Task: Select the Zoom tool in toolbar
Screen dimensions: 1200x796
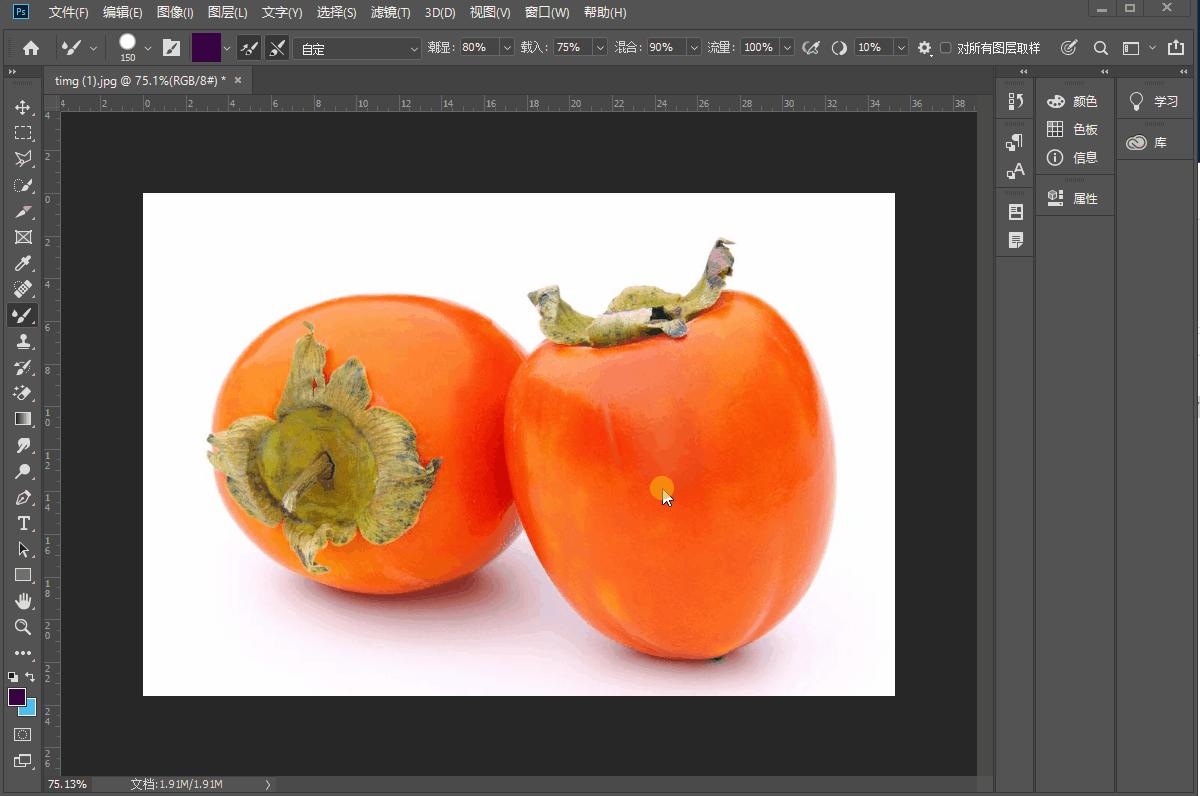Action: [x=23, y=627]
